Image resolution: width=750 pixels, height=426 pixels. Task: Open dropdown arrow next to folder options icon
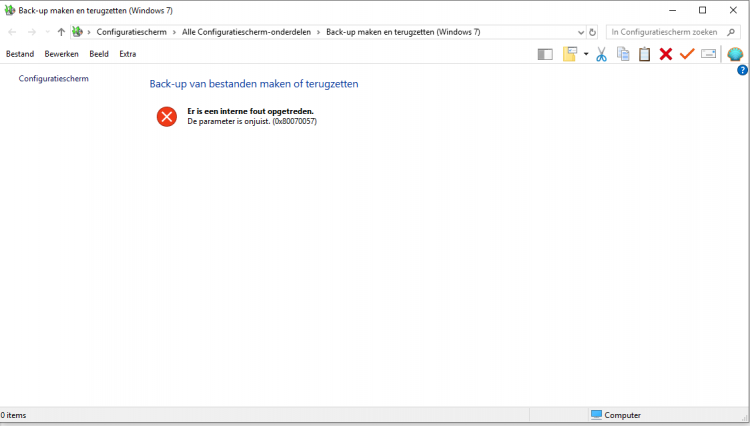pos(585,54)
